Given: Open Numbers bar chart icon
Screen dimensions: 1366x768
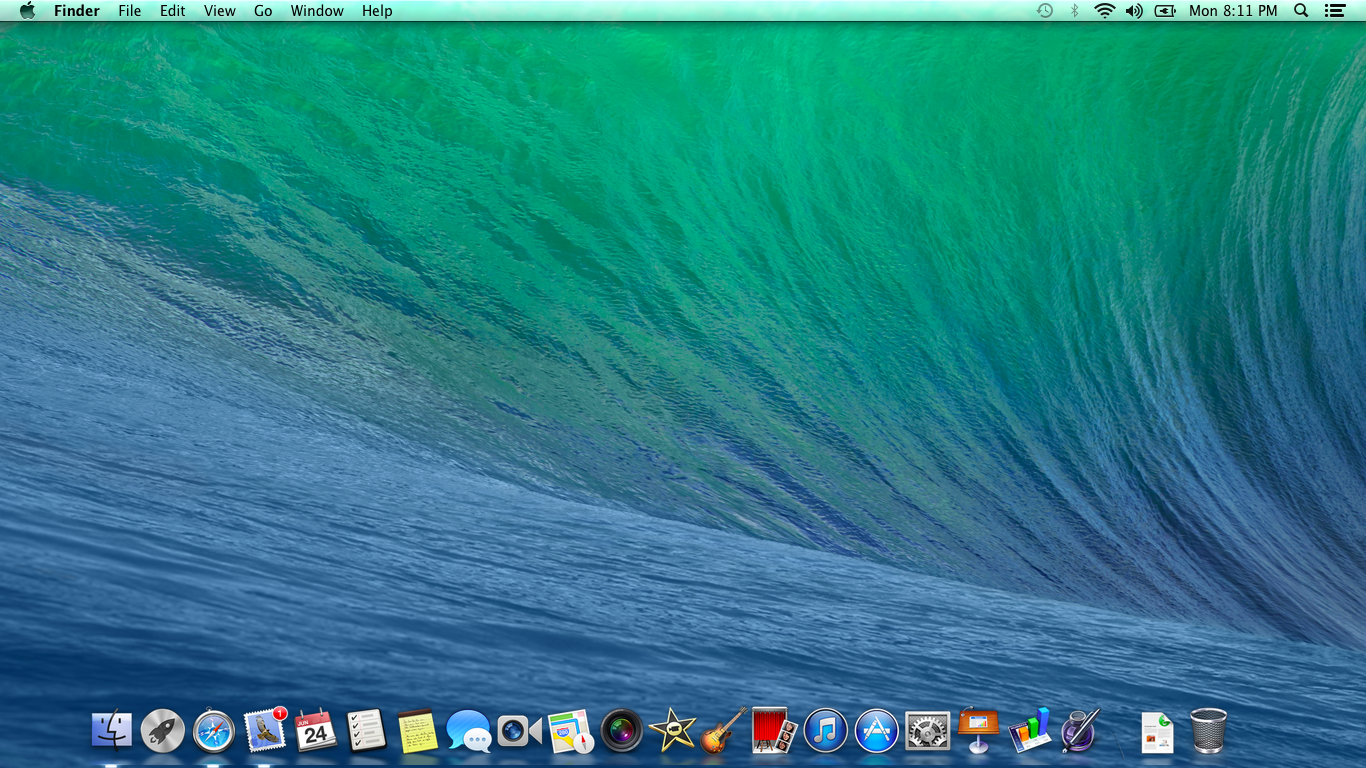Looking at the screenshot, I should pyautogui.click(x=1030, y=730).
